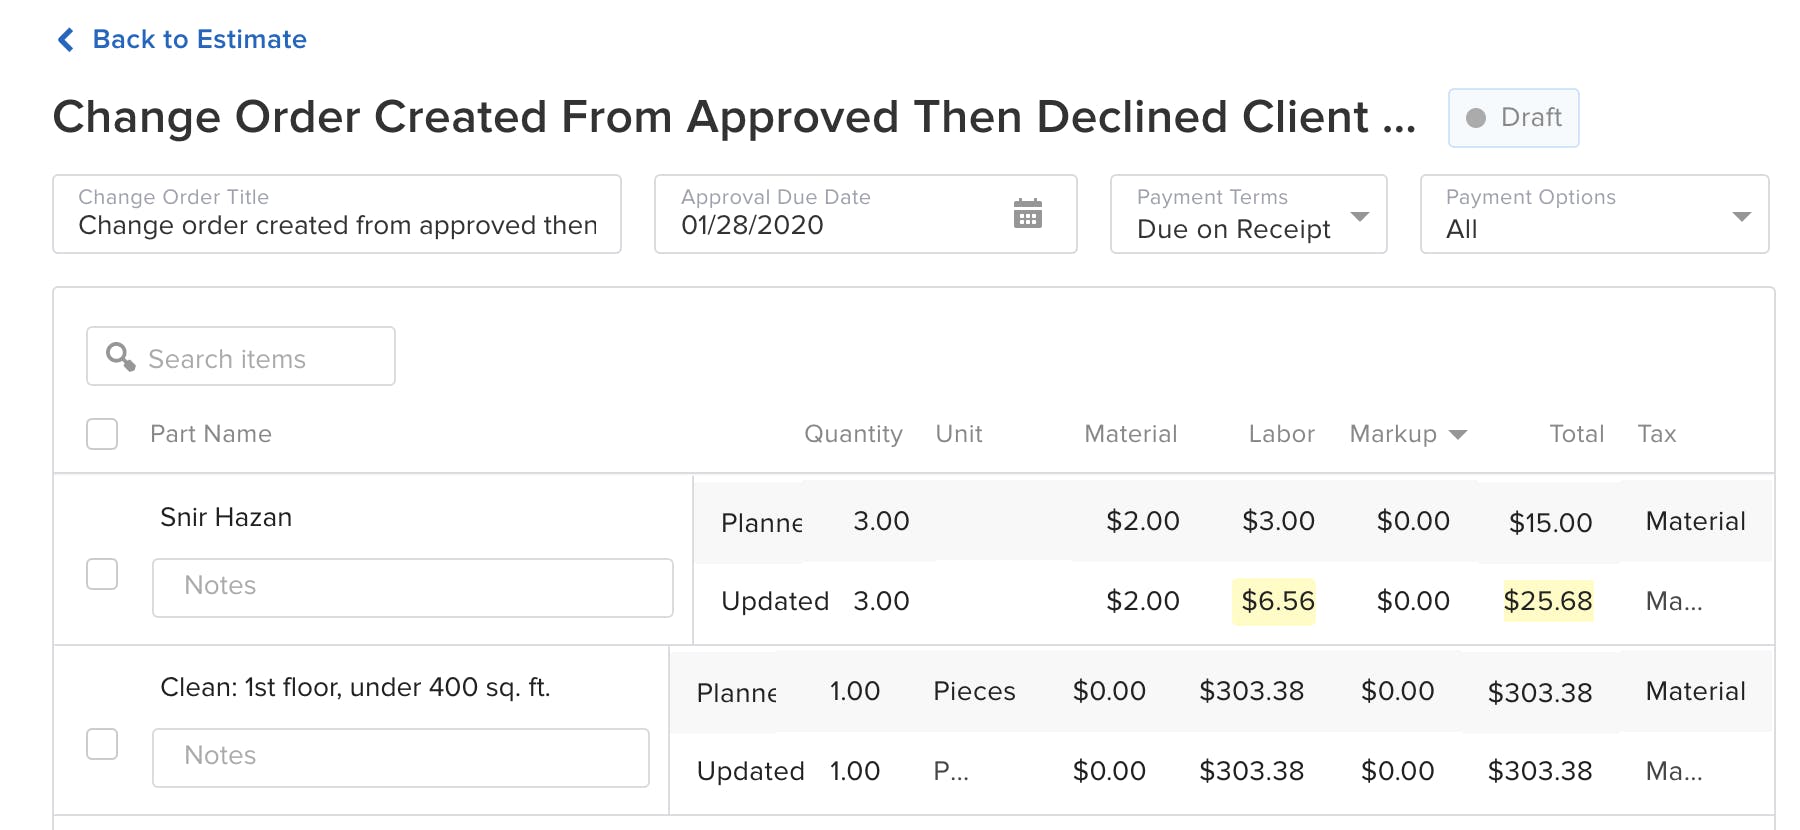This screenshot has width=1800, height=830.
Task: Click the Change Order Title input field
Action: click(x=337, y=226)
